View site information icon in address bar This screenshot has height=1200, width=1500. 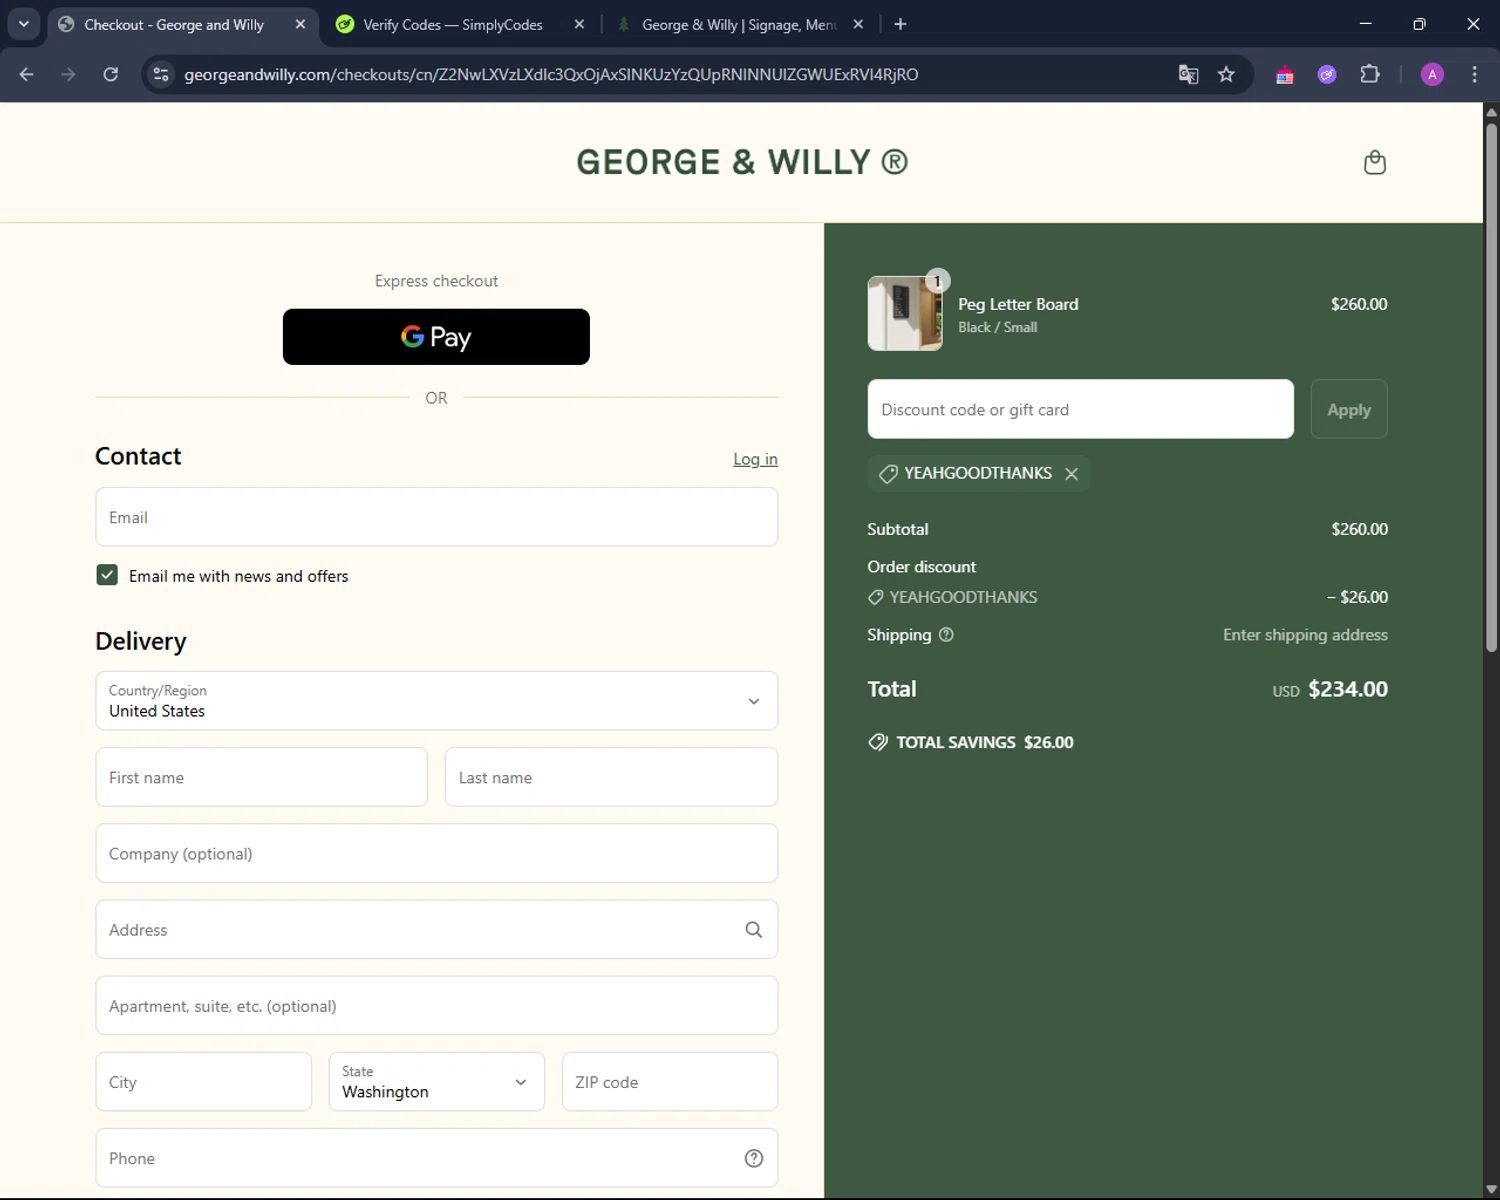(x=161, y=74)
